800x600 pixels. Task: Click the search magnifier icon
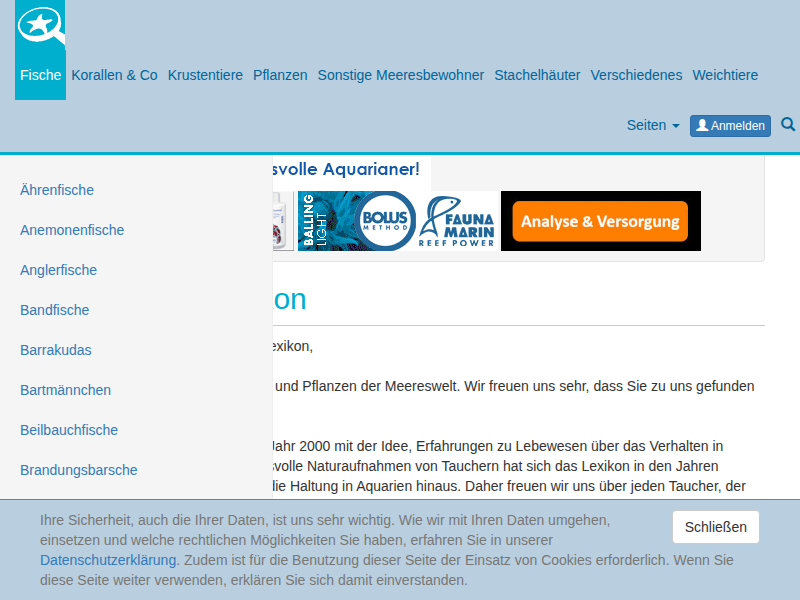coord(788,125)
